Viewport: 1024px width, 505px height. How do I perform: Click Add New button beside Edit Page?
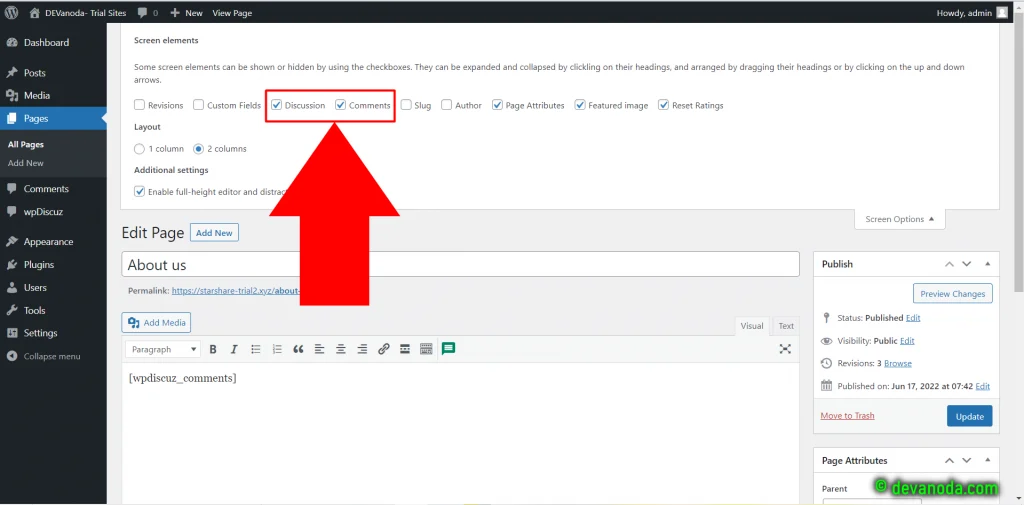(x=214, y=233)
